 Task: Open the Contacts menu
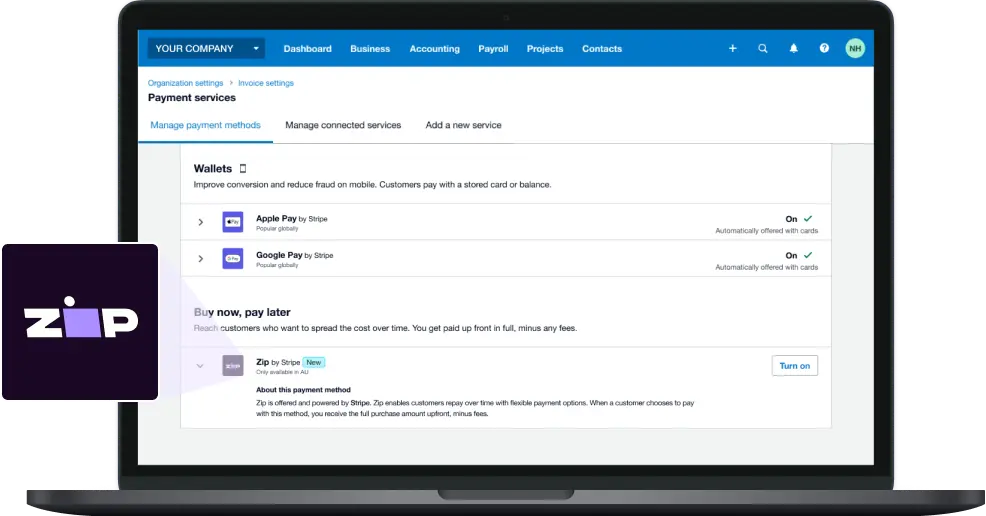tap(602, 48)
